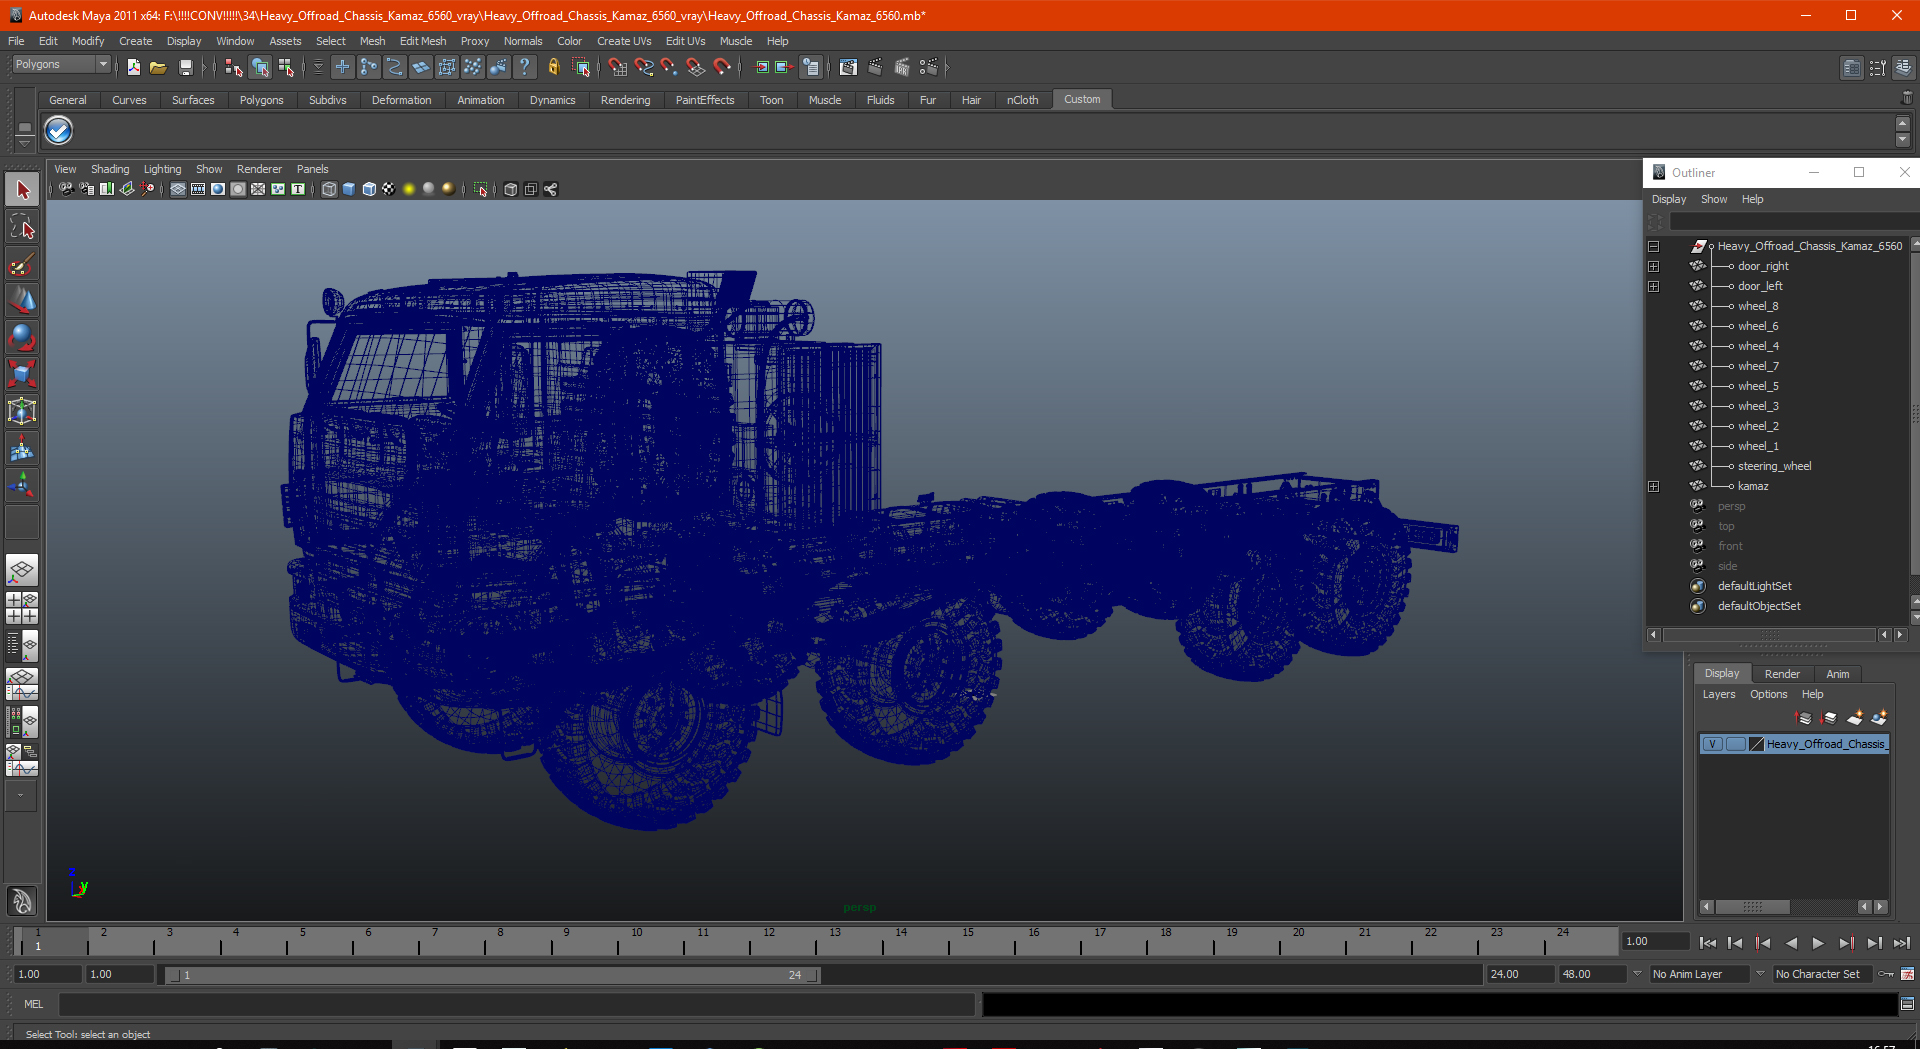Switch to four view layout
Screen dimensions: 1920x1049
[22, 608]
